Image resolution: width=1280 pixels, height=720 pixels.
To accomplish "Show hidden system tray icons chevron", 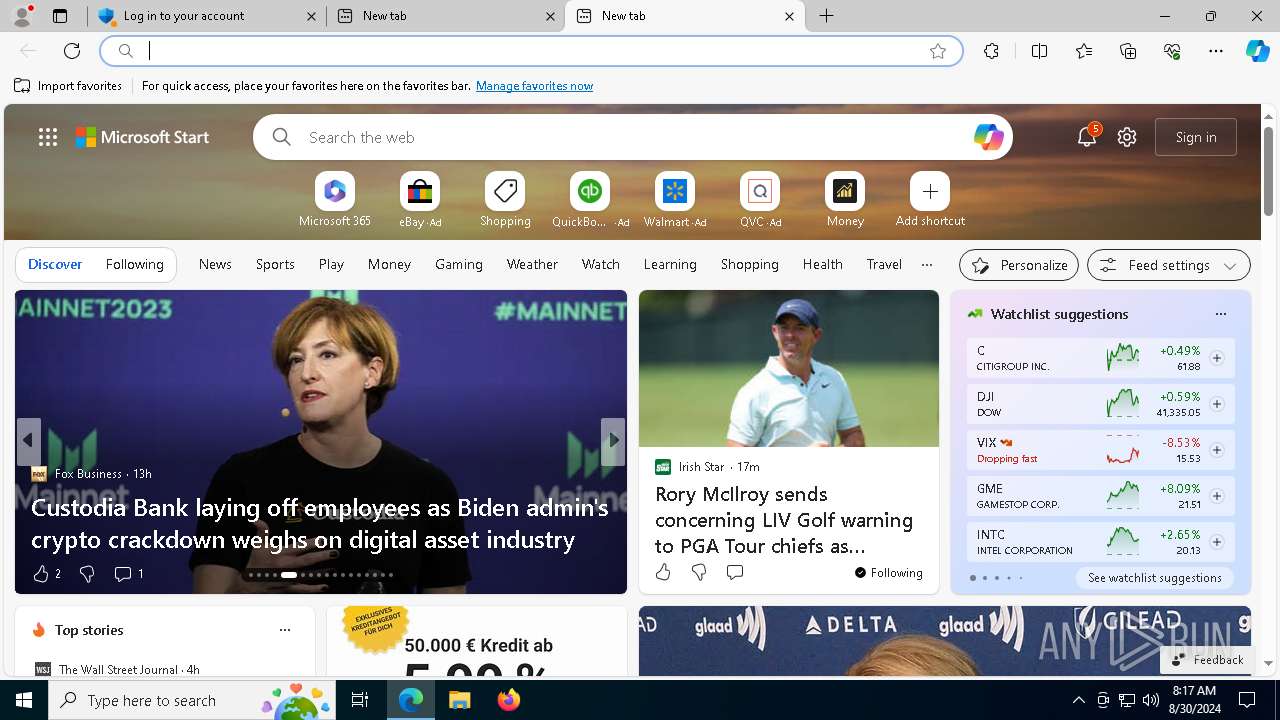I will point(1078,700).
